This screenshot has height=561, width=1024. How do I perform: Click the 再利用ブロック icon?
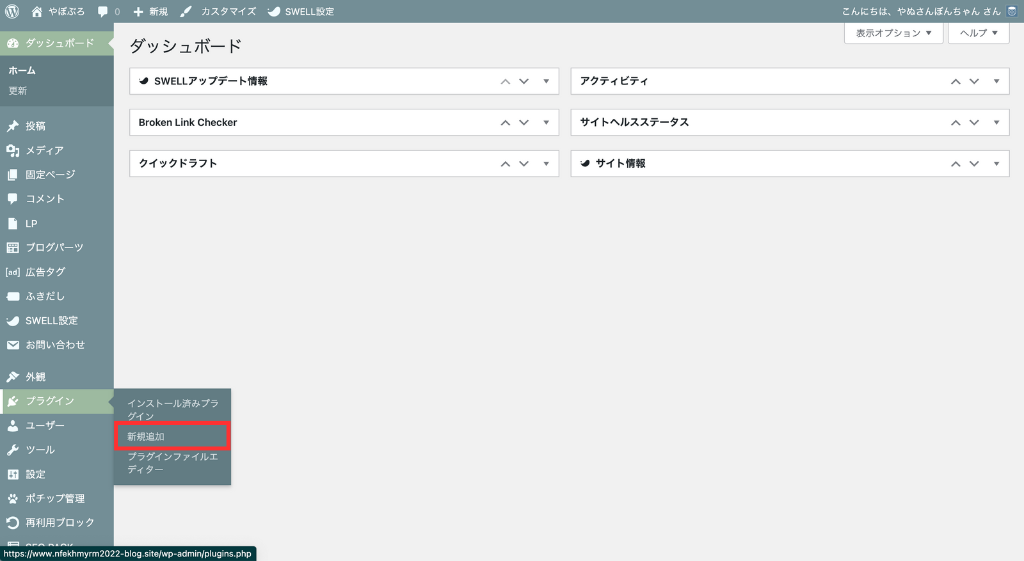(x=12, y=522)
